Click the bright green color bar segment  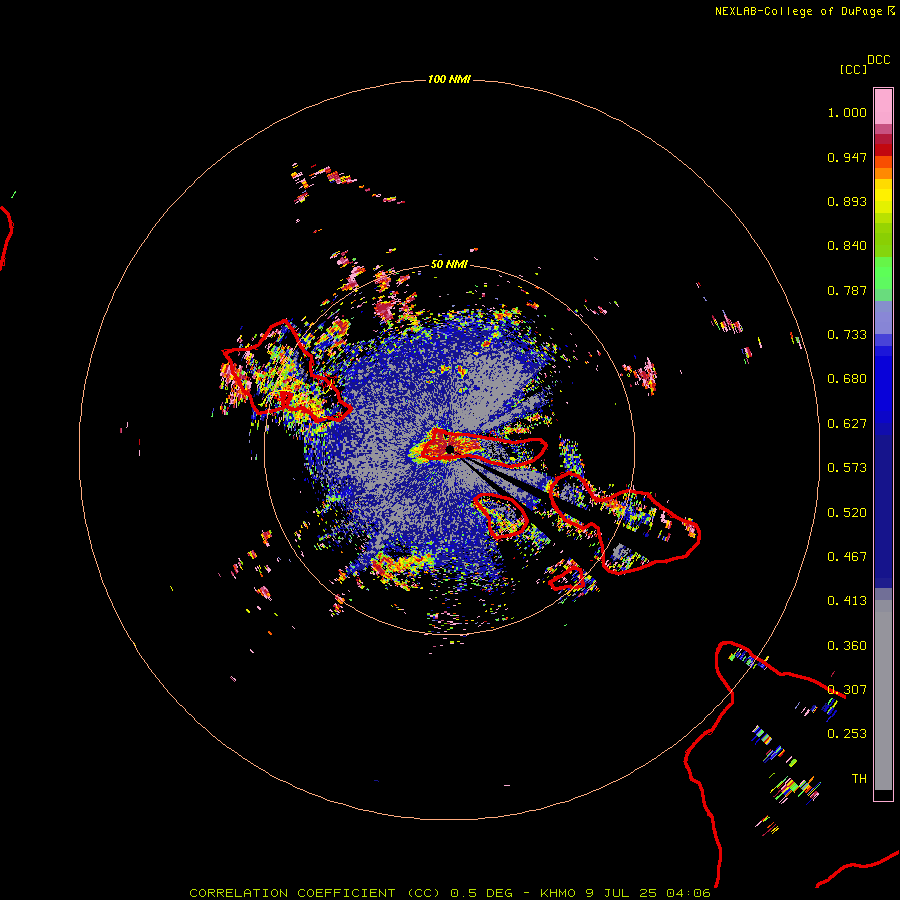tap(883, 273)
